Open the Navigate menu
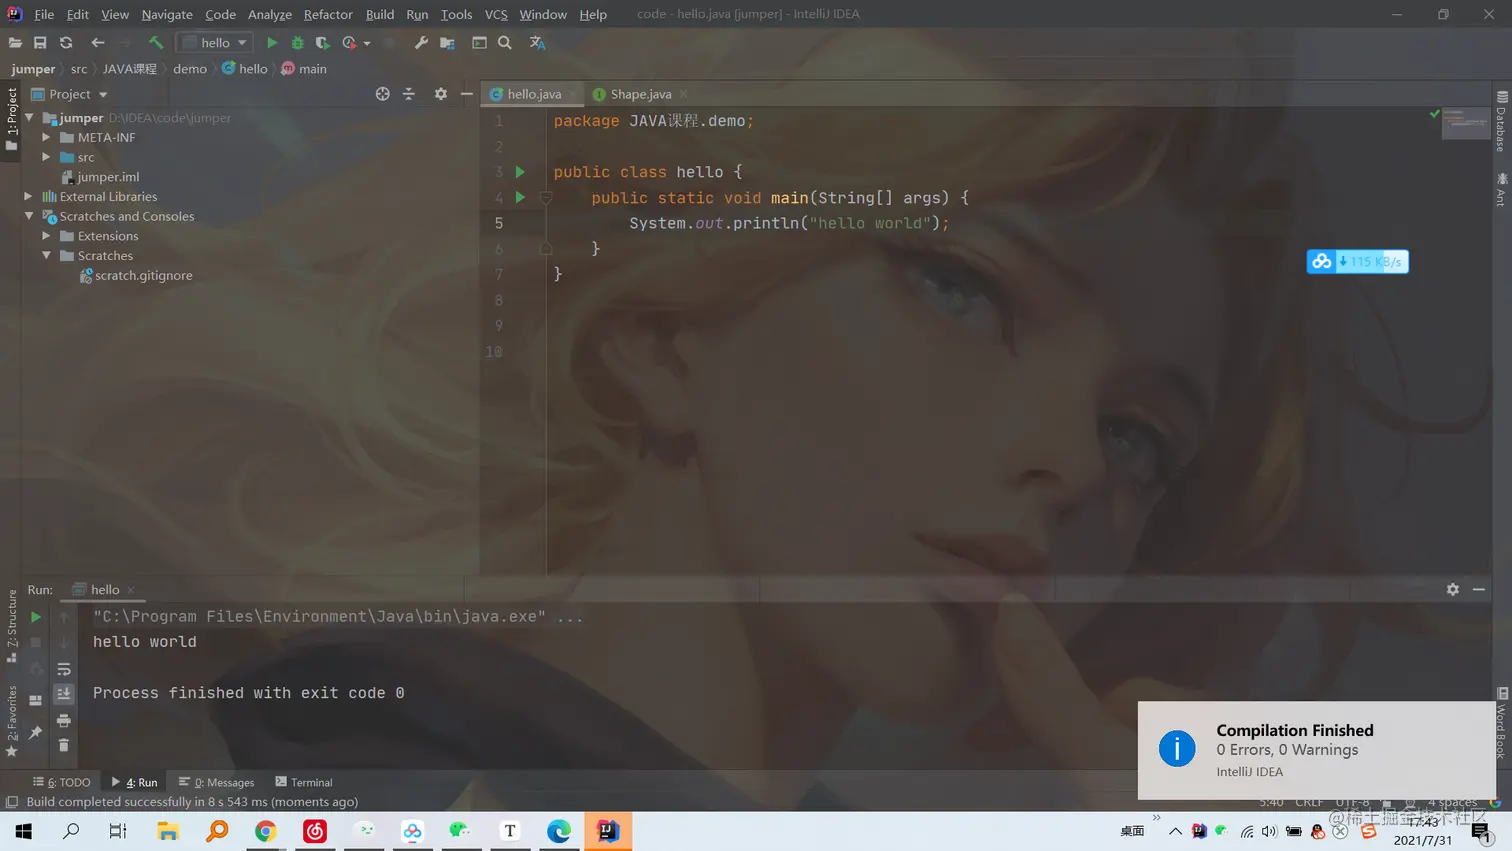1512x851 pixels. 166,14
